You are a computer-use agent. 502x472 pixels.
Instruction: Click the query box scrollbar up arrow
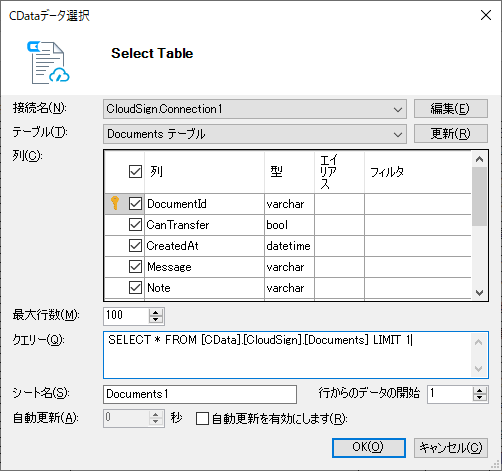tap(479, 342)
